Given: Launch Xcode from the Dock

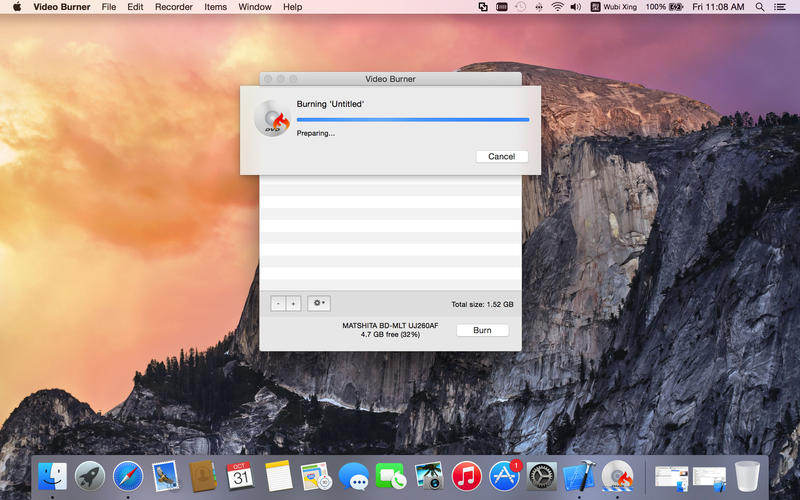Looking at the screenshot, I should pos(580,475).
